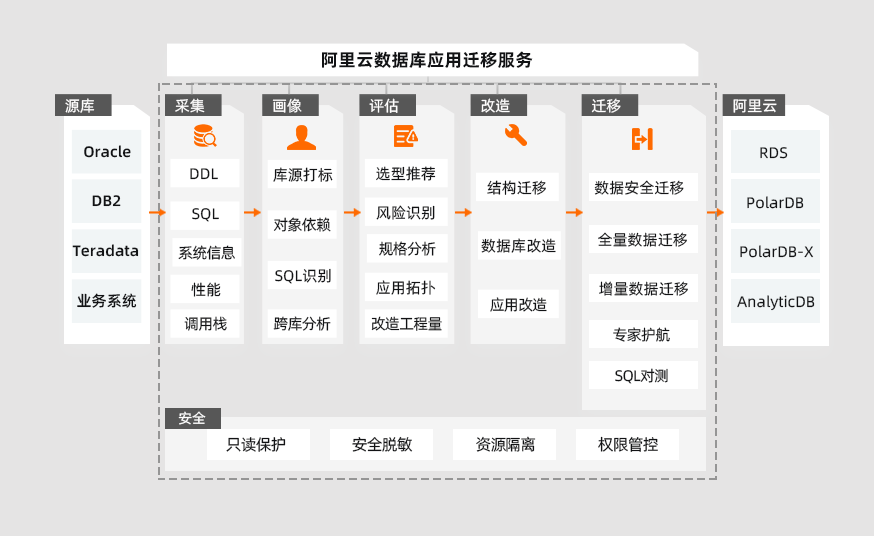Click the 权限管控 security item

tap(627, 444)
